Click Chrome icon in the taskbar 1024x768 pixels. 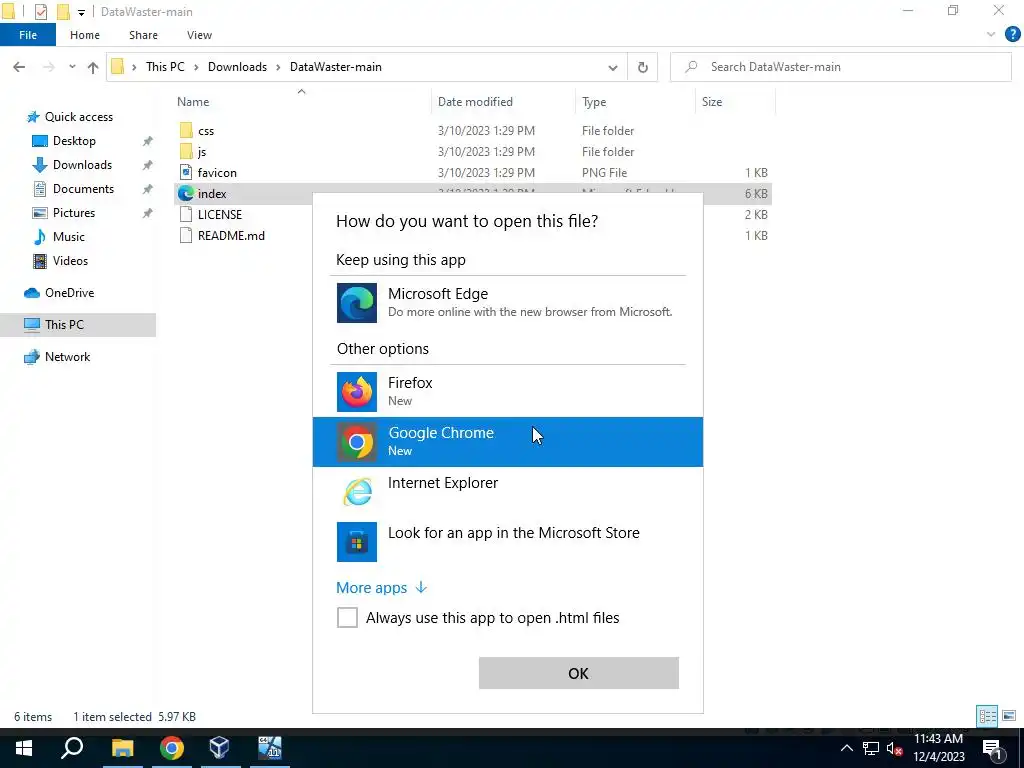tap(171, 748)
